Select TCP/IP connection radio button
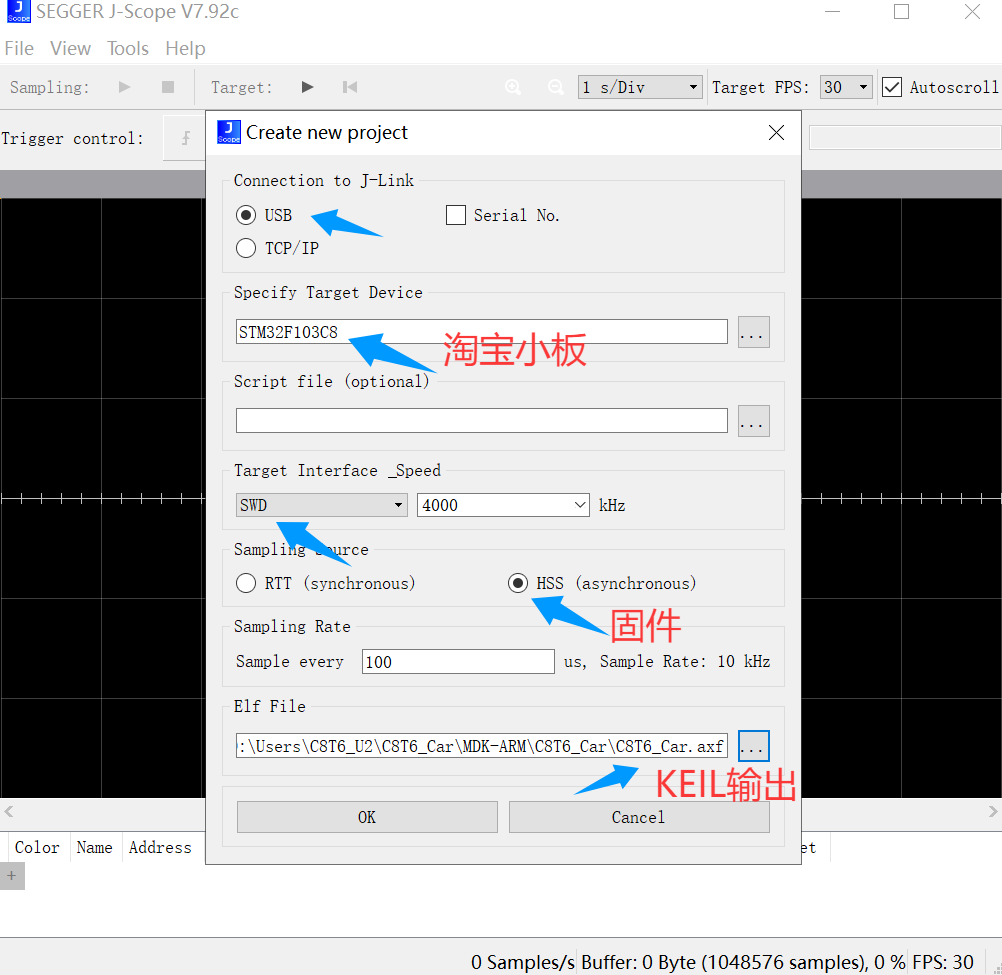The width and height of the screenshot is (1002, 975). pos(246,248)
